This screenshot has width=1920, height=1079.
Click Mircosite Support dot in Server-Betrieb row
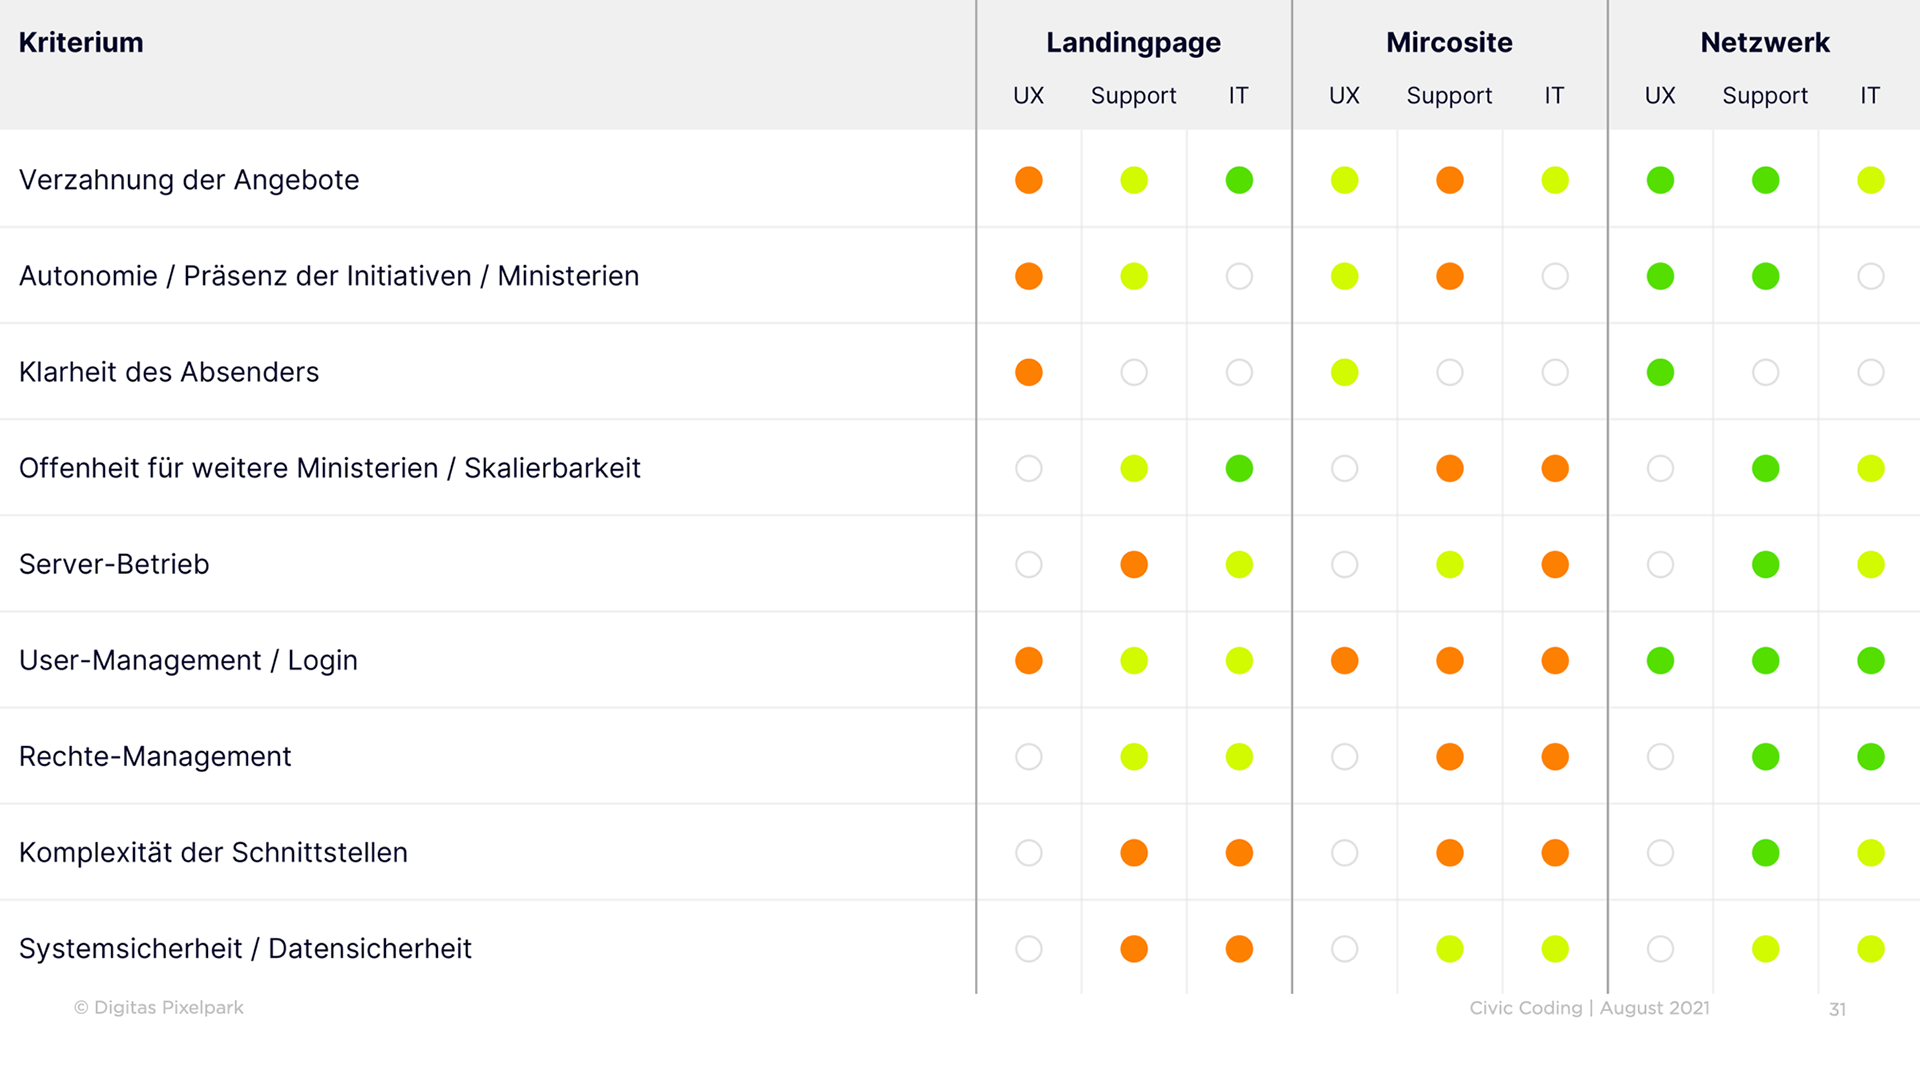(1449, 564)
